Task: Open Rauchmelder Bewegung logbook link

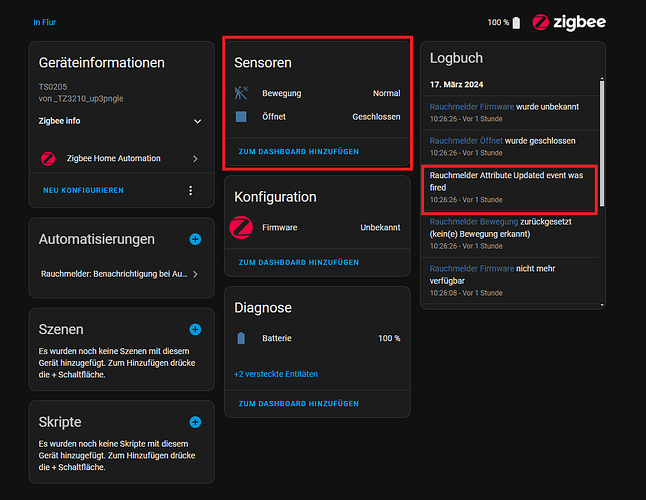Action: 474,222
